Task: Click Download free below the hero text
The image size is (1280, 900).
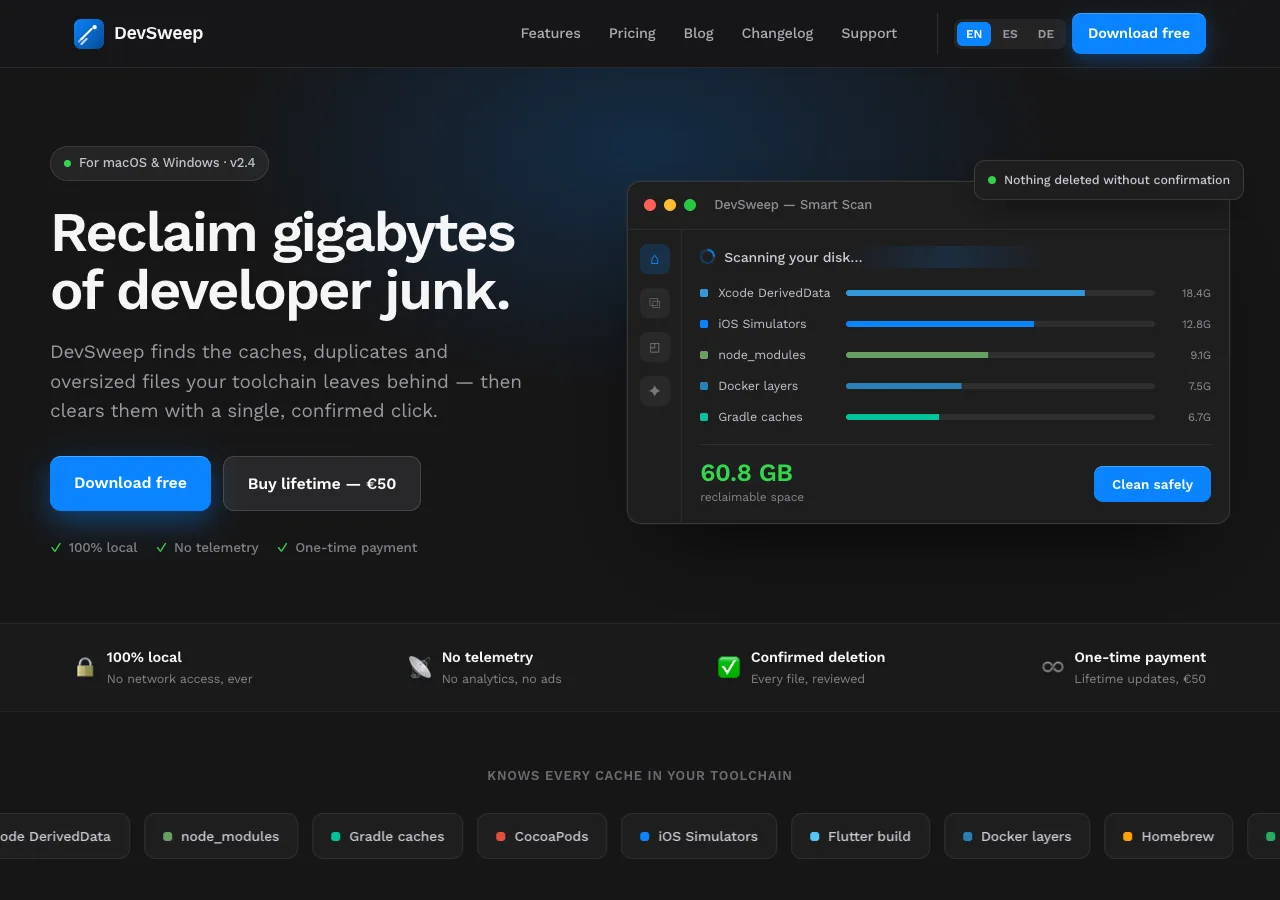Action: click(x=130, y=483)
